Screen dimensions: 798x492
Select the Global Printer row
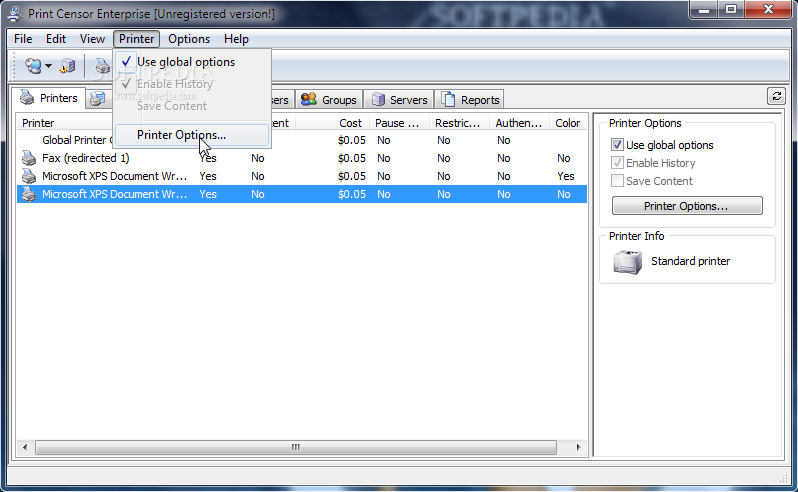tap(302, 140)
